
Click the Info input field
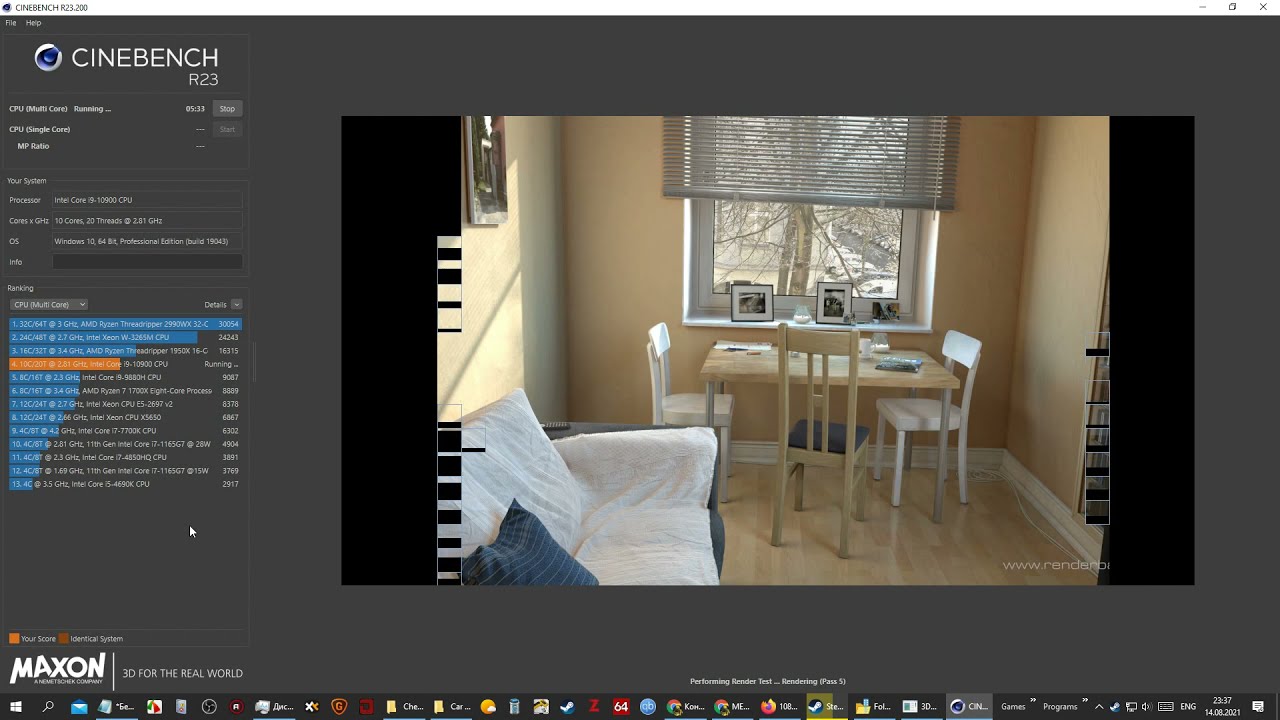click(147, 262)
